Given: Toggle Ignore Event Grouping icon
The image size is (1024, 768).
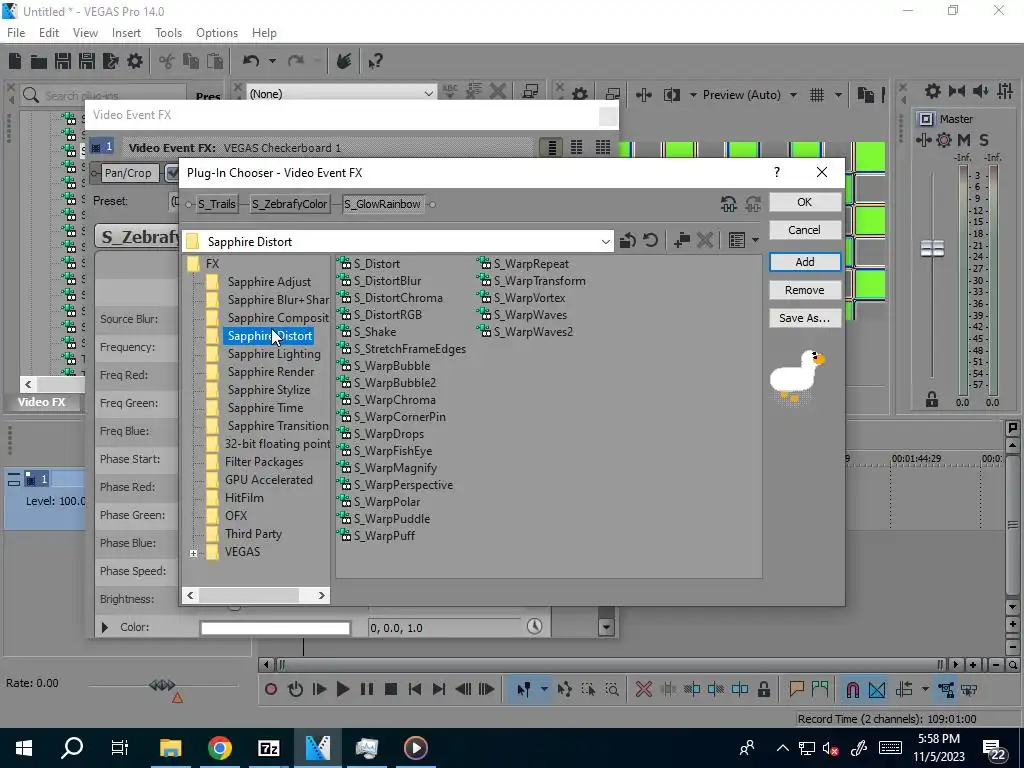Looking at the screenshot, I should (x=969, y=689).
